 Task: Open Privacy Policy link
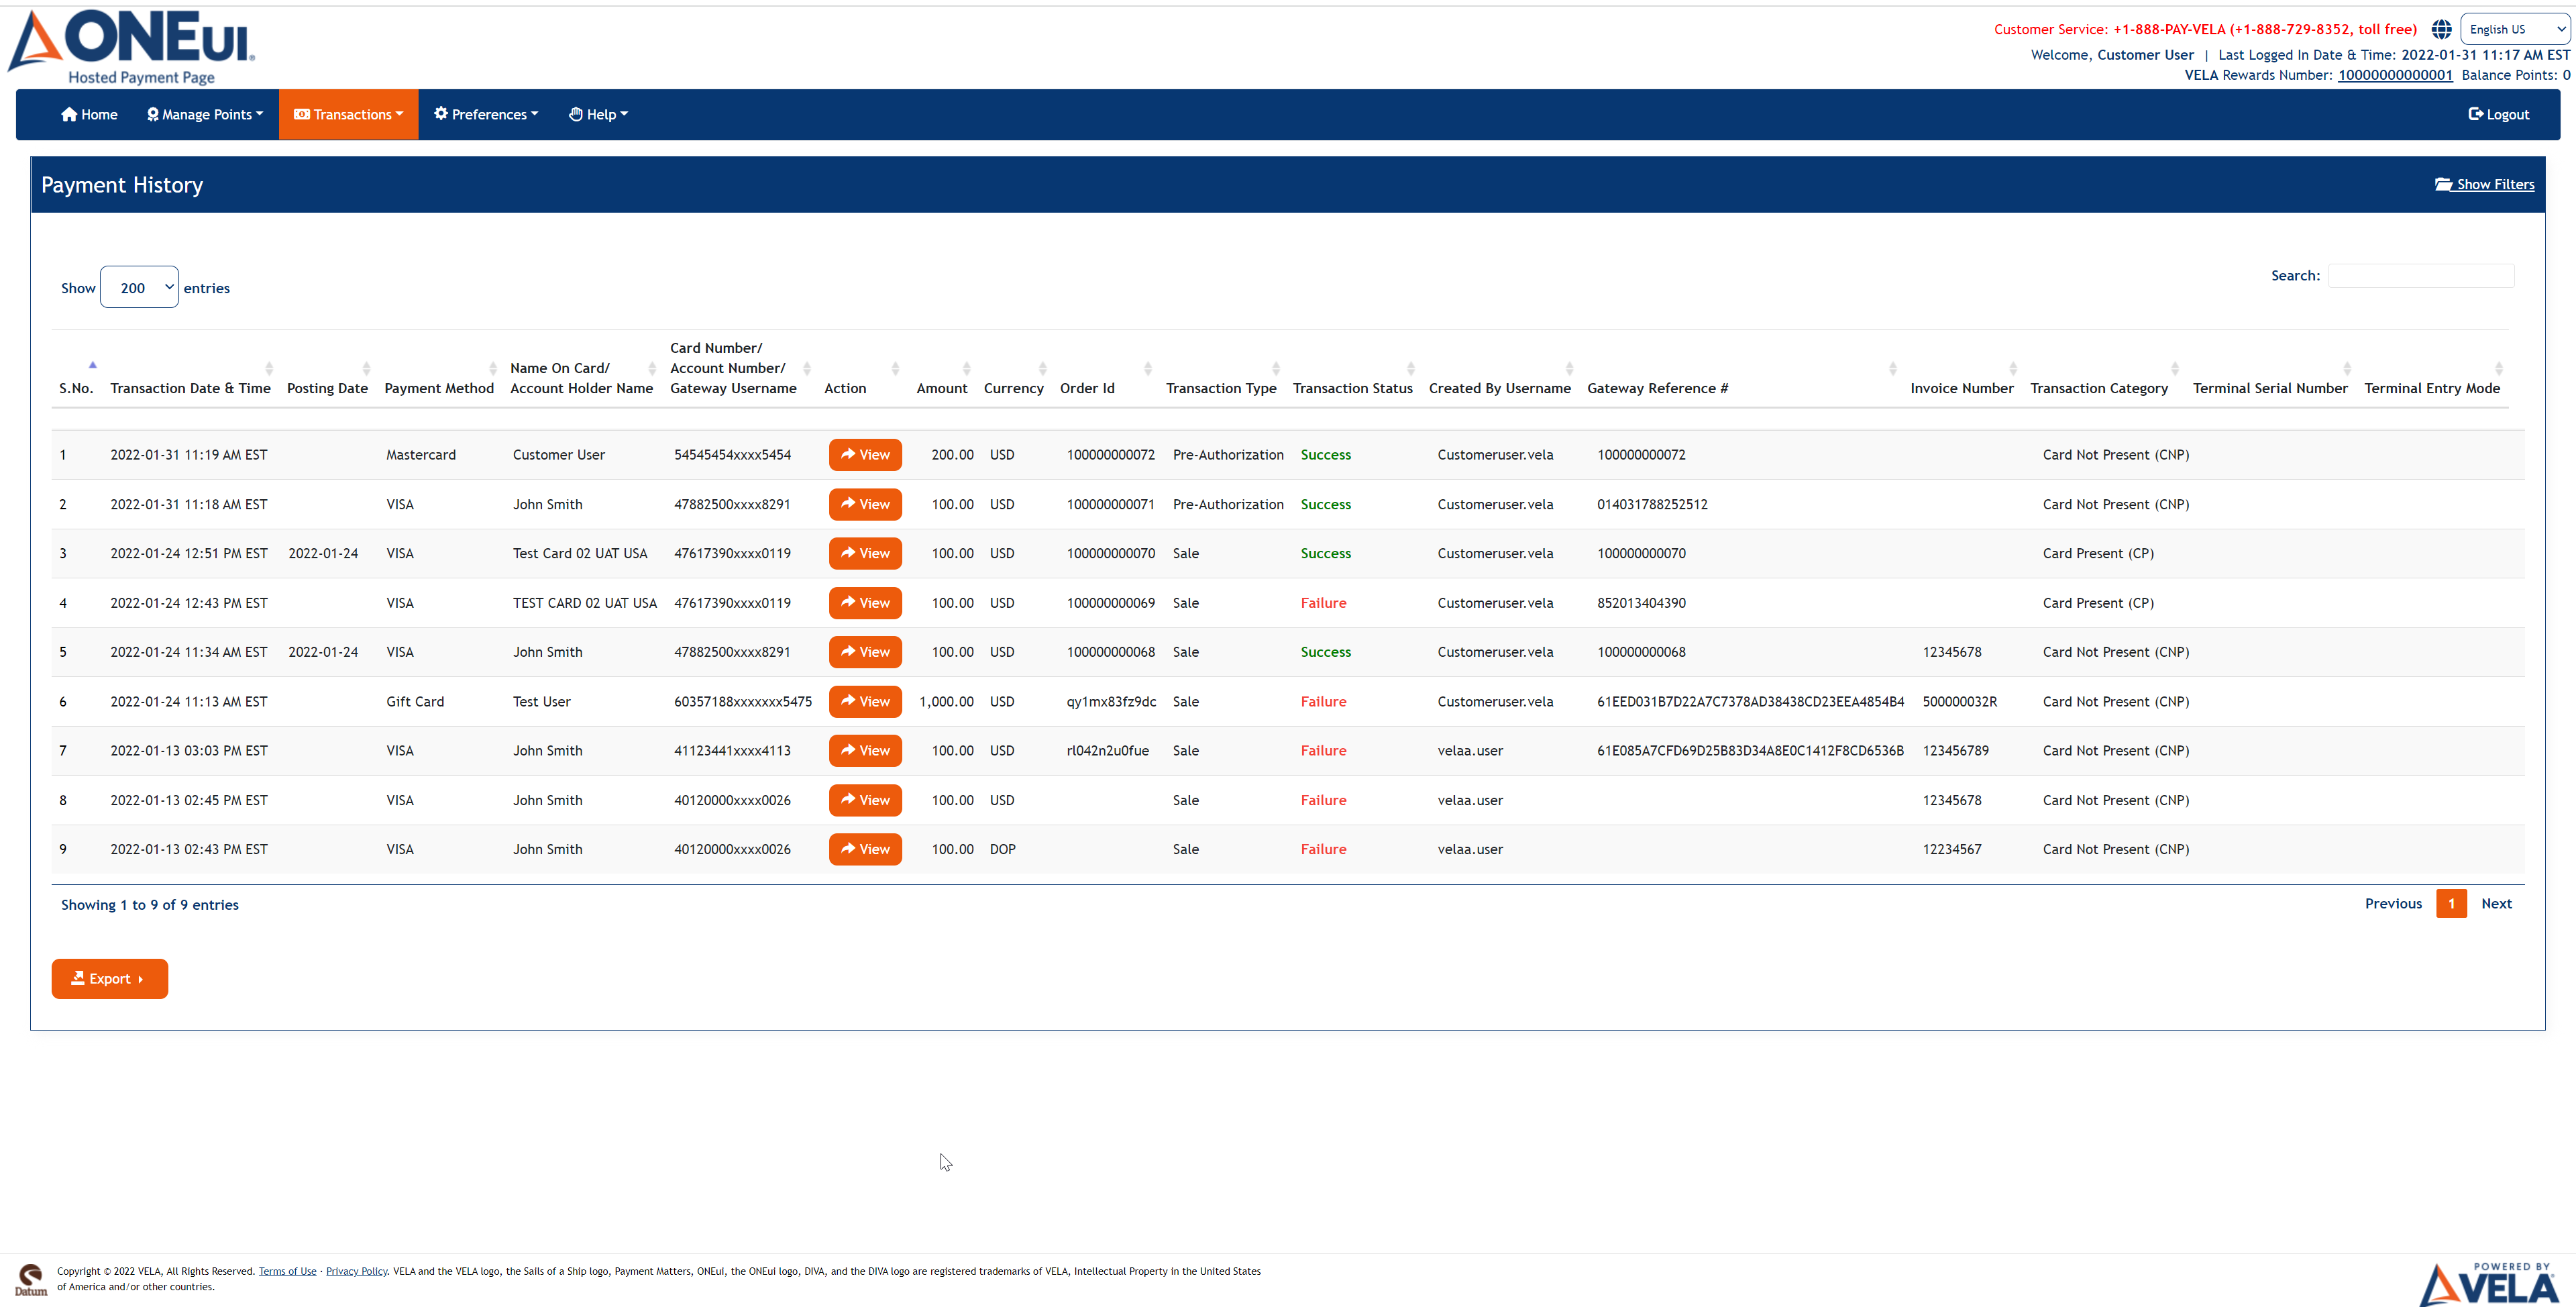tap(356, 1271)
